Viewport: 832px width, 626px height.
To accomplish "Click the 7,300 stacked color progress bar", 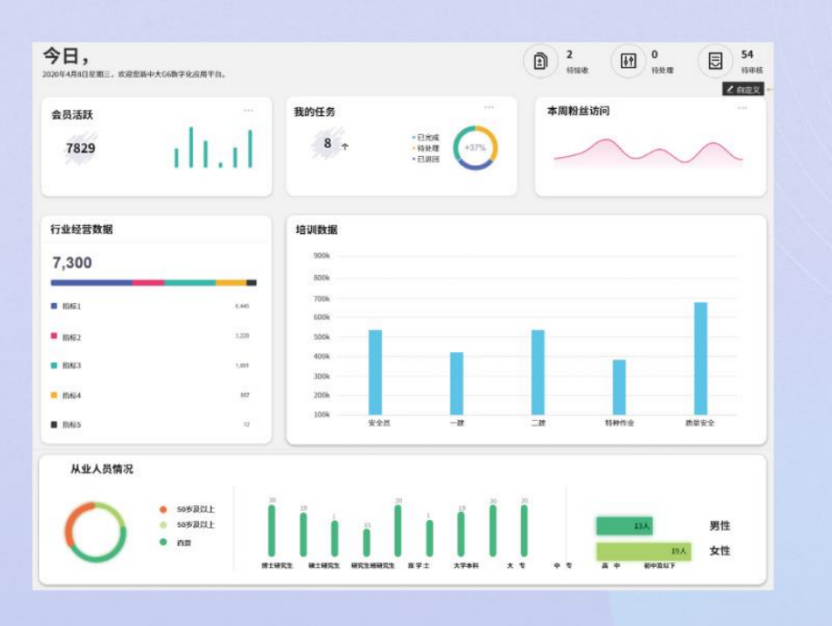I will tap(153, 283).
